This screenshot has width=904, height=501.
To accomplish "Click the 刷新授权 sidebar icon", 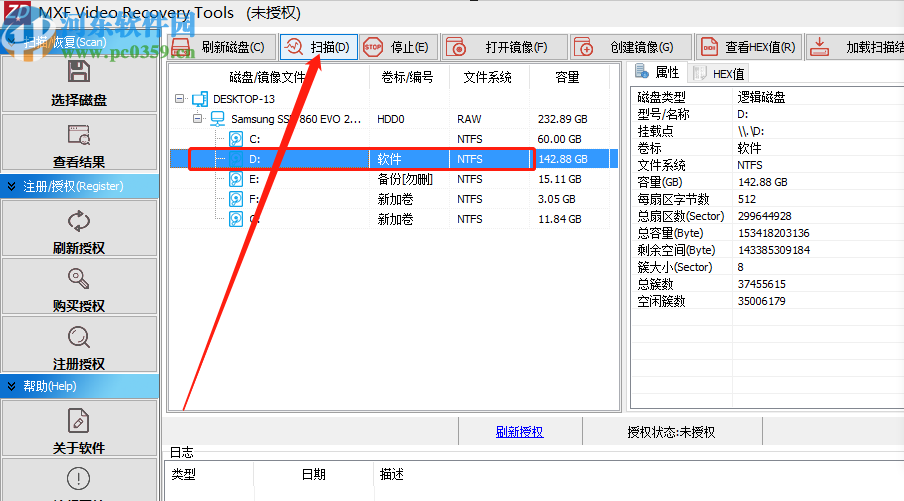I will point(79,221).
